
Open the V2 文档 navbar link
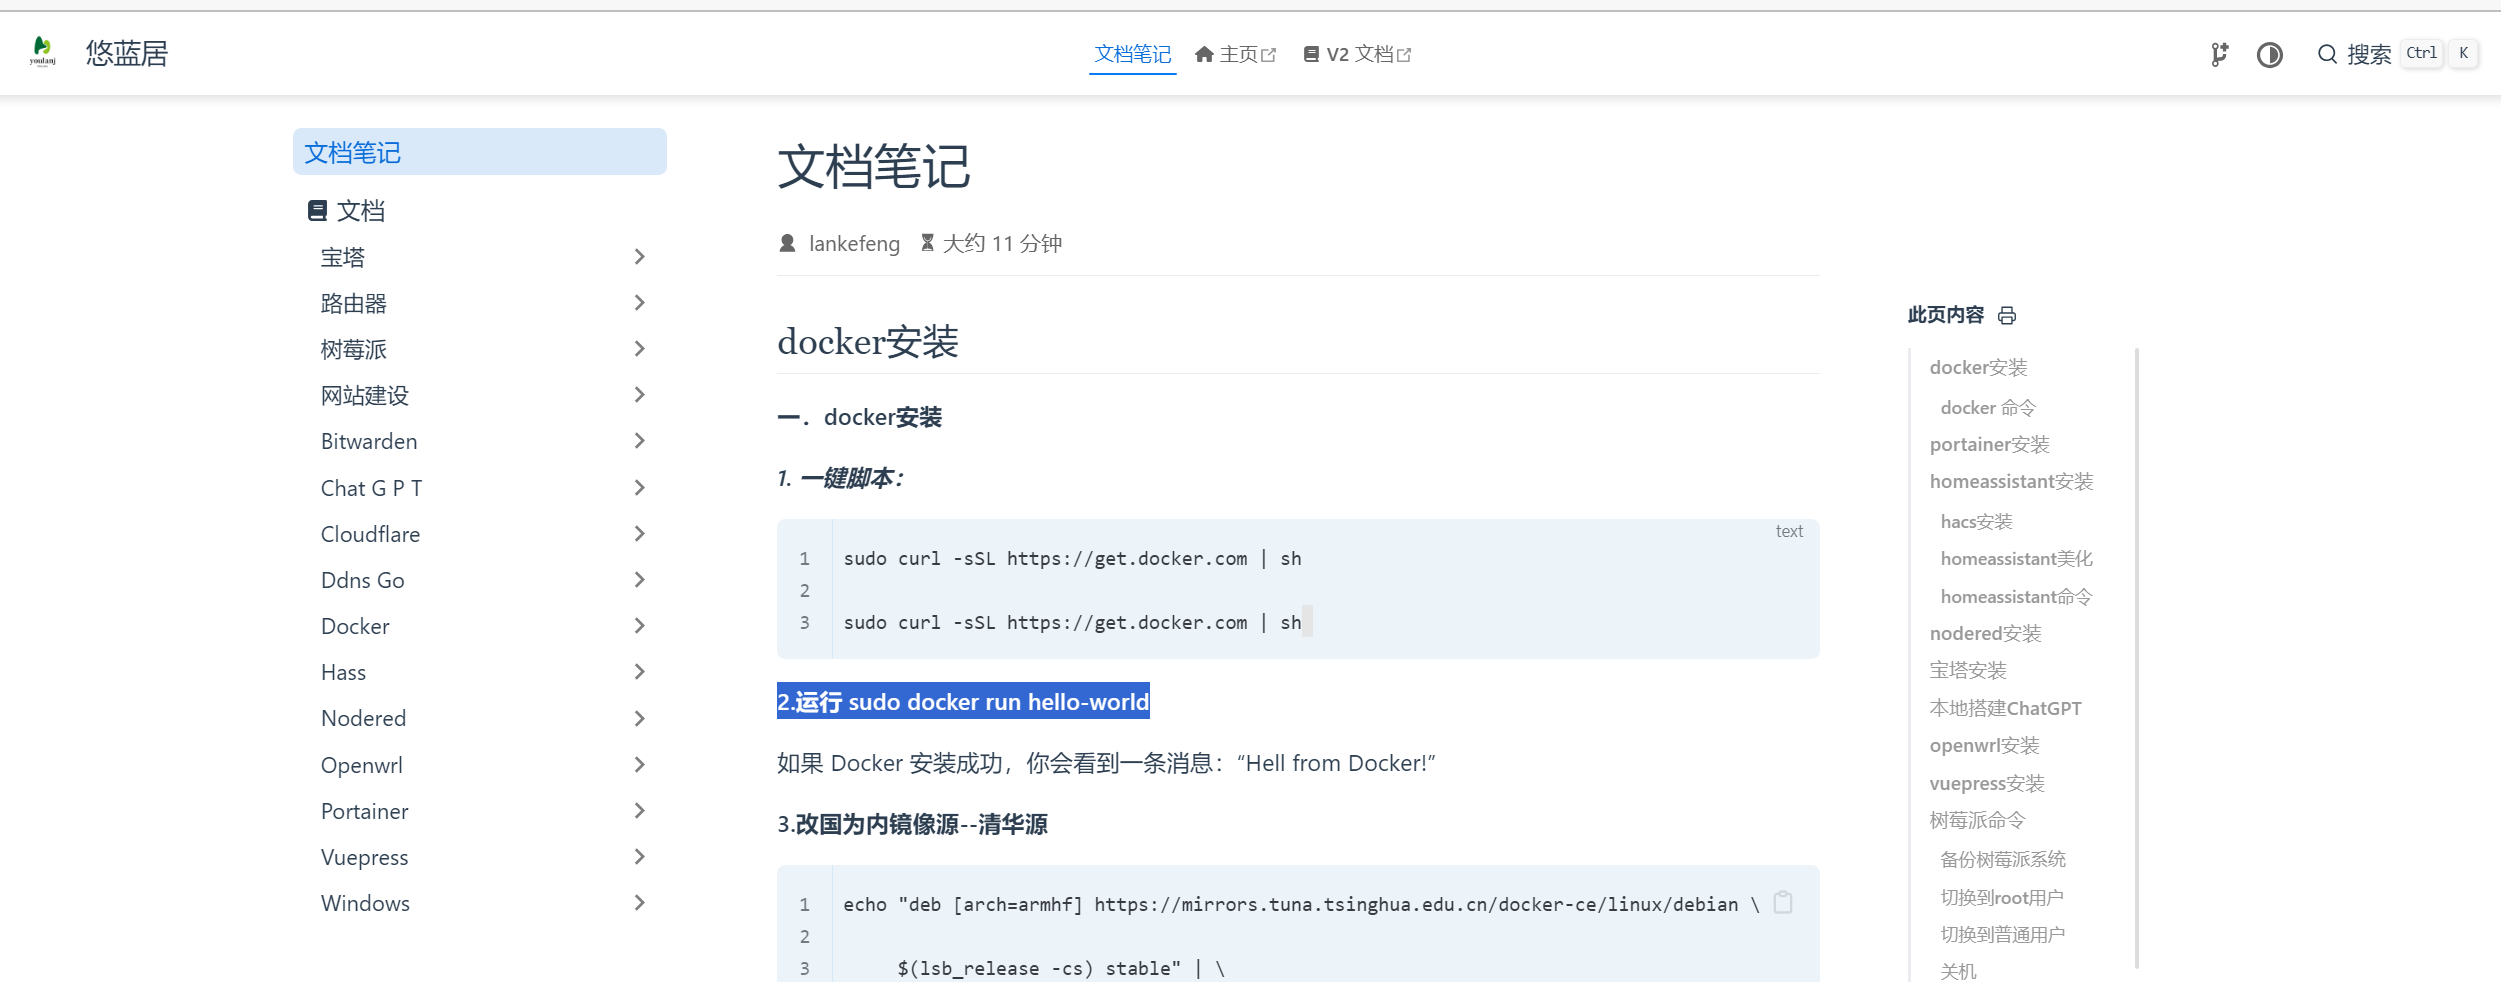click(x=1357, y=54)
